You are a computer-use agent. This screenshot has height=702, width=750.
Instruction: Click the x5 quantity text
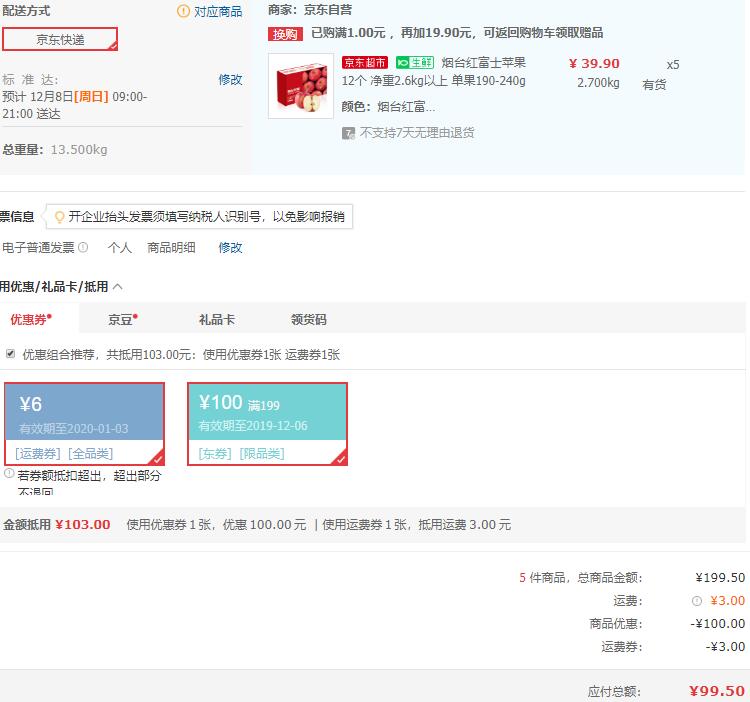(x=673, y=64)
